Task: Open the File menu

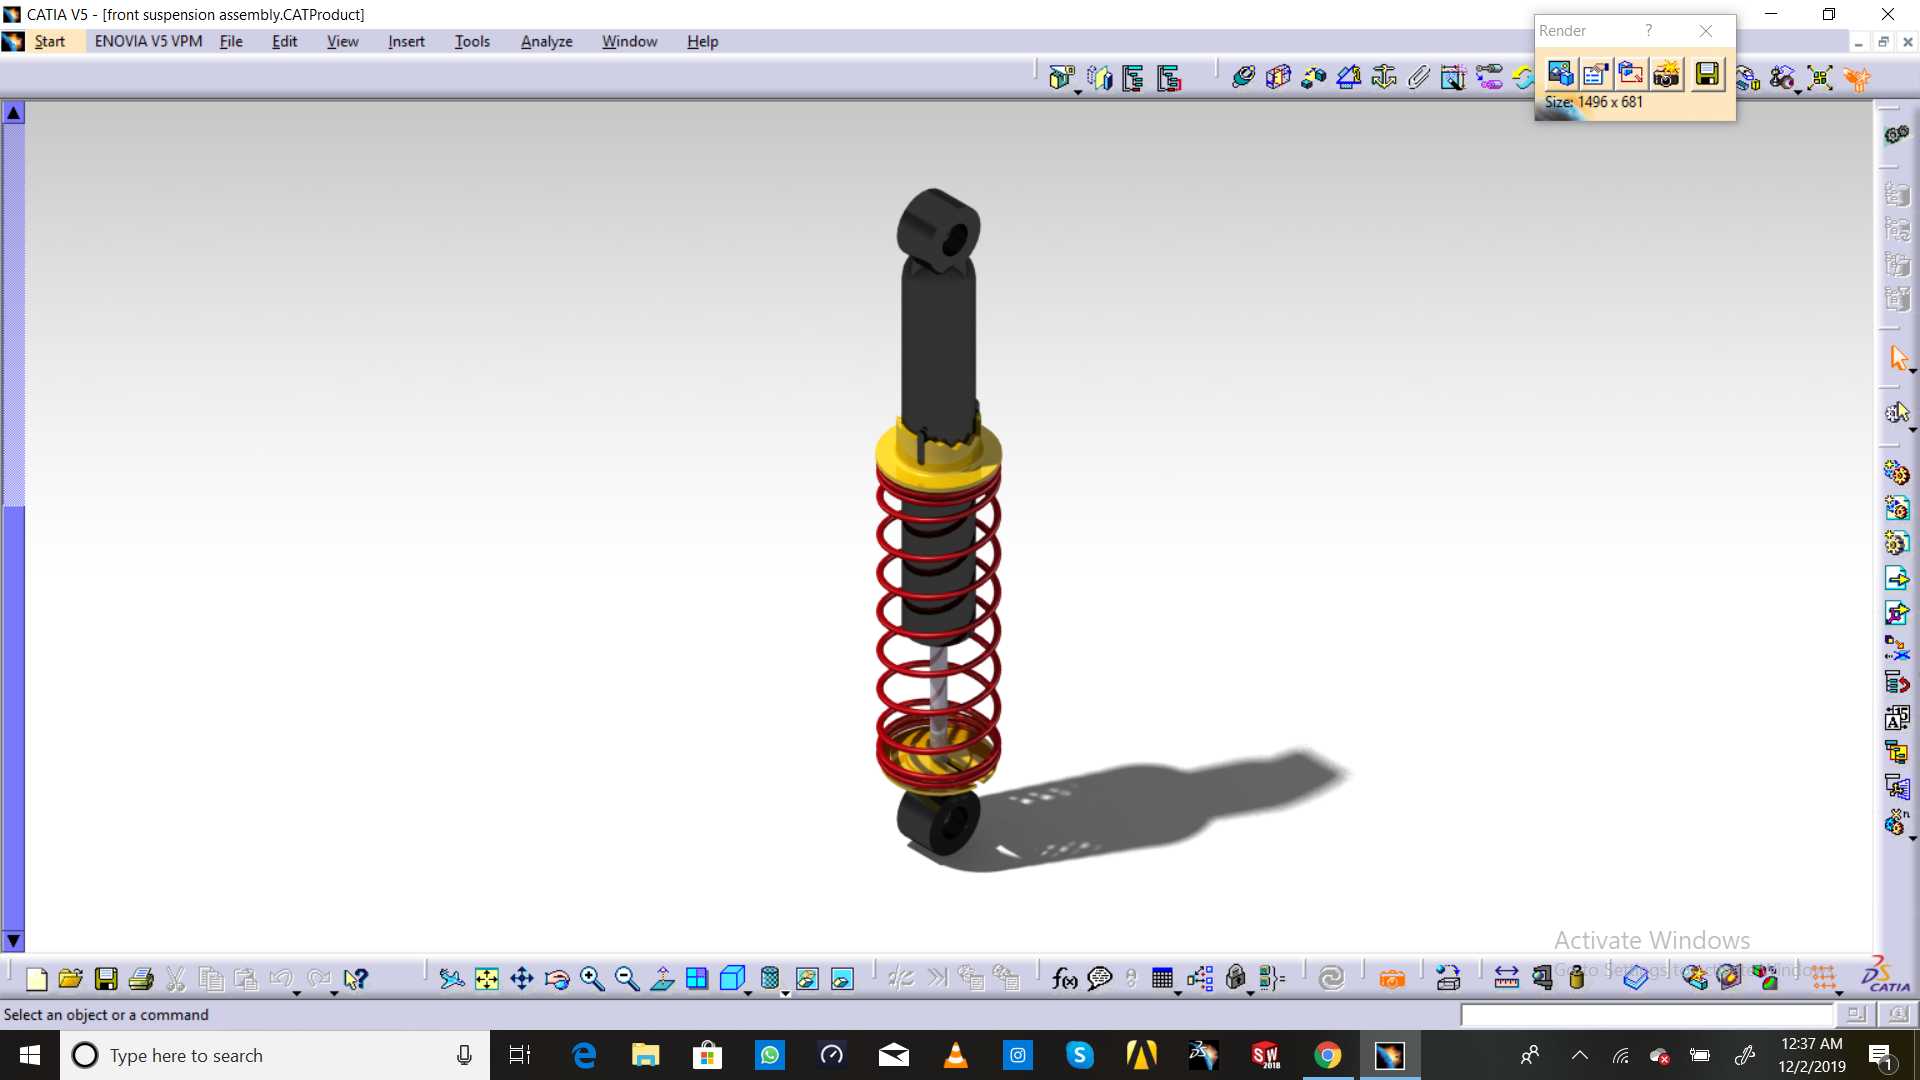Action: [231, 41]
